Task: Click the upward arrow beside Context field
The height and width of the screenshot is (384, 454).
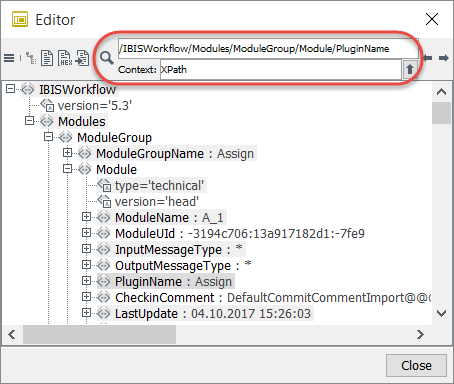Action: click(x=410, y=69)
